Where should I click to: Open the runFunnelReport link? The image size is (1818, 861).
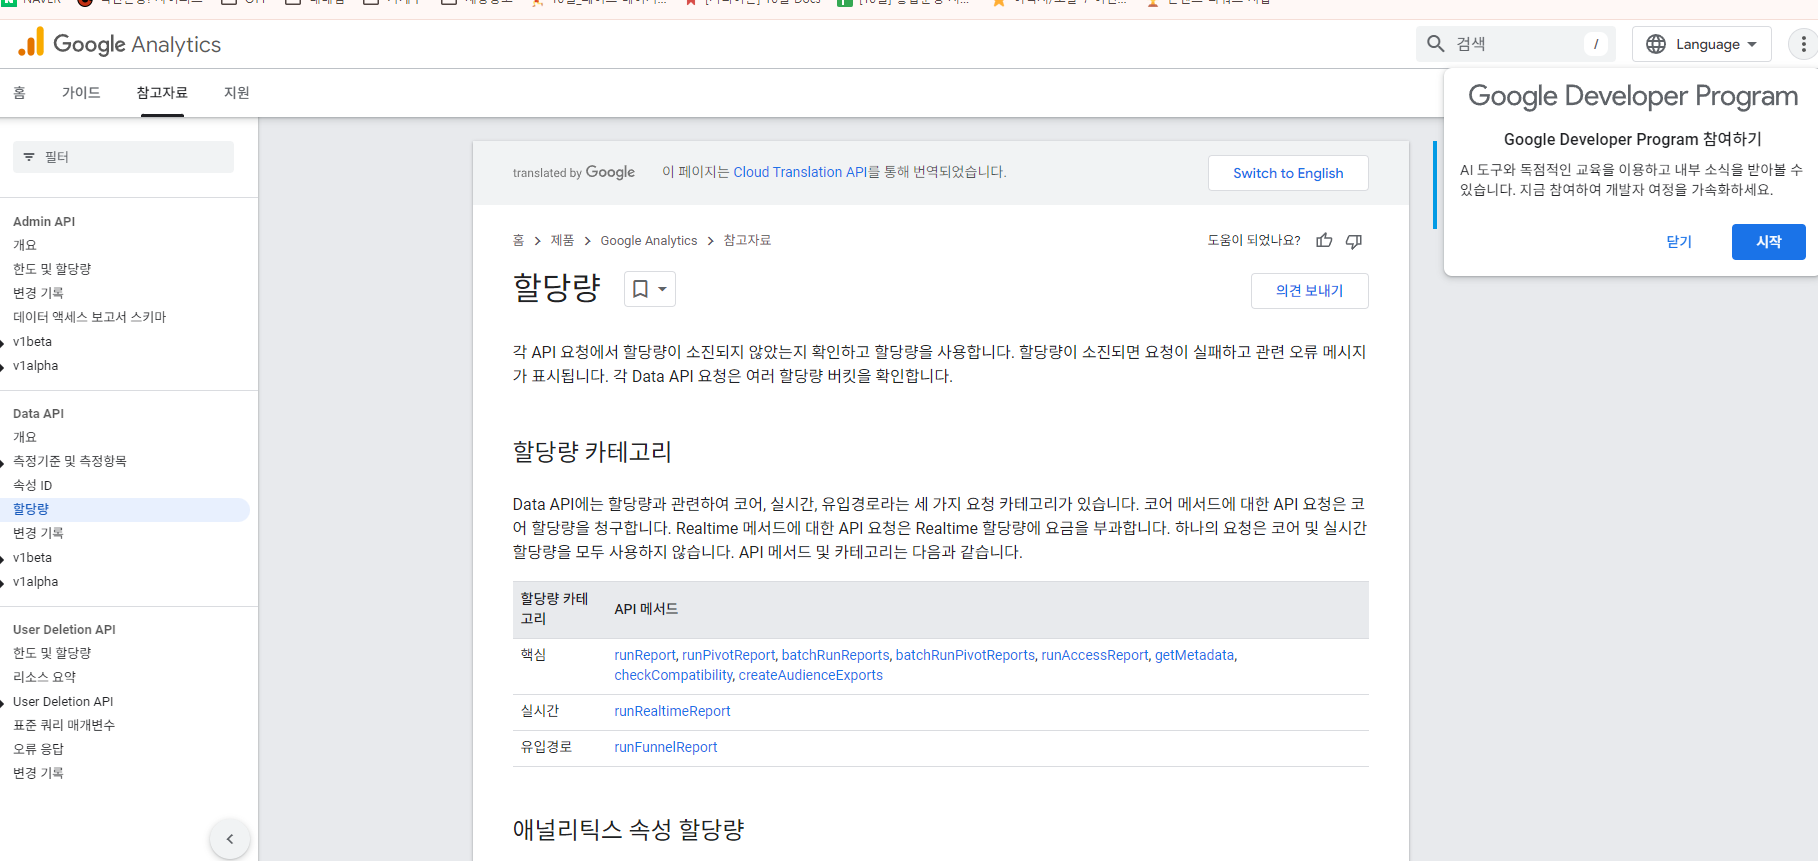pos(665,747)
